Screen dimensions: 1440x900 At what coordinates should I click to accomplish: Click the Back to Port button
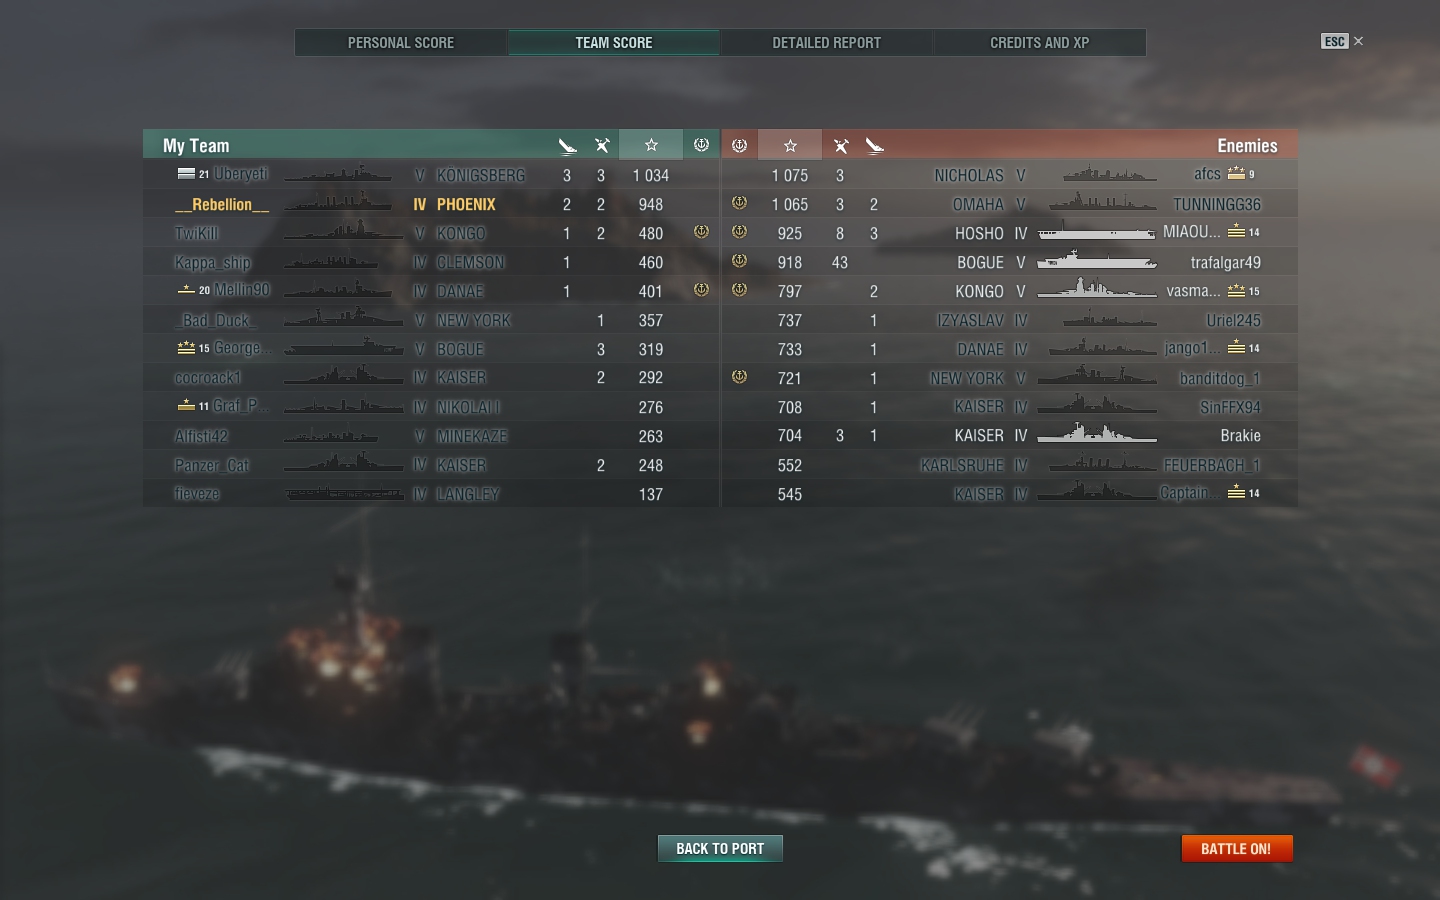coord(720,849)
